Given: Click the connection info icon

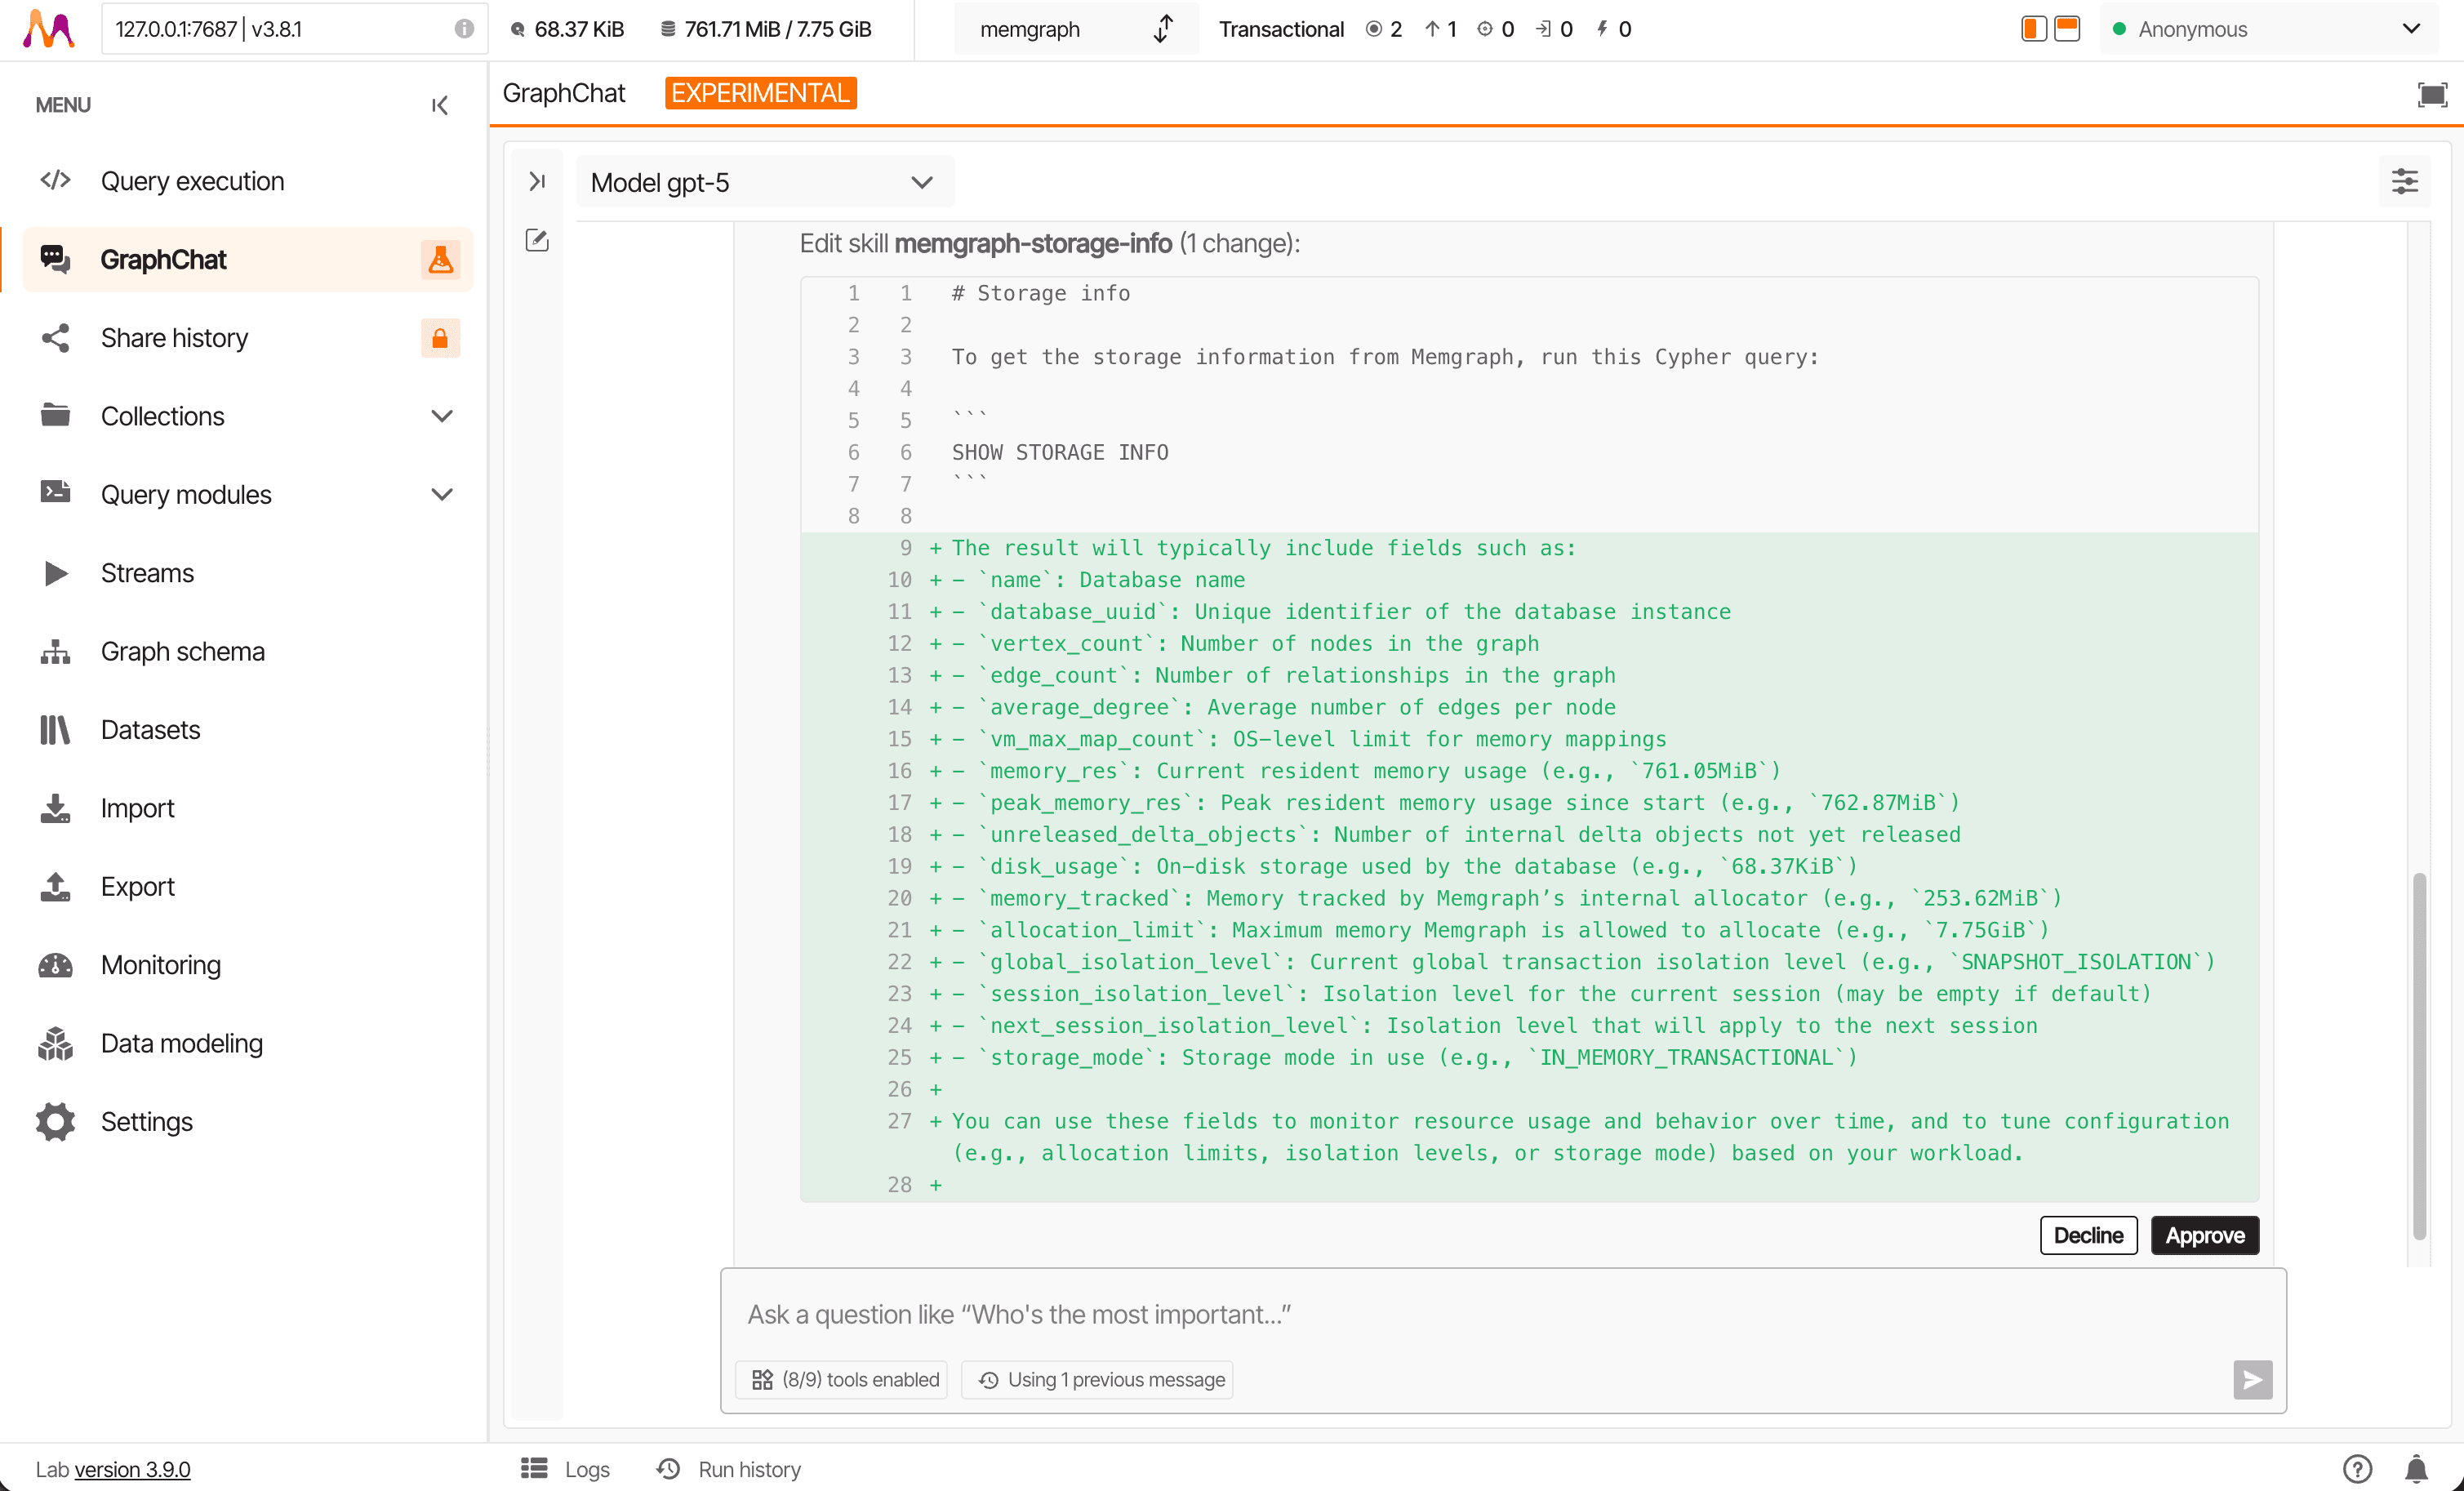Looking at the screenshot, I should 464,29.
